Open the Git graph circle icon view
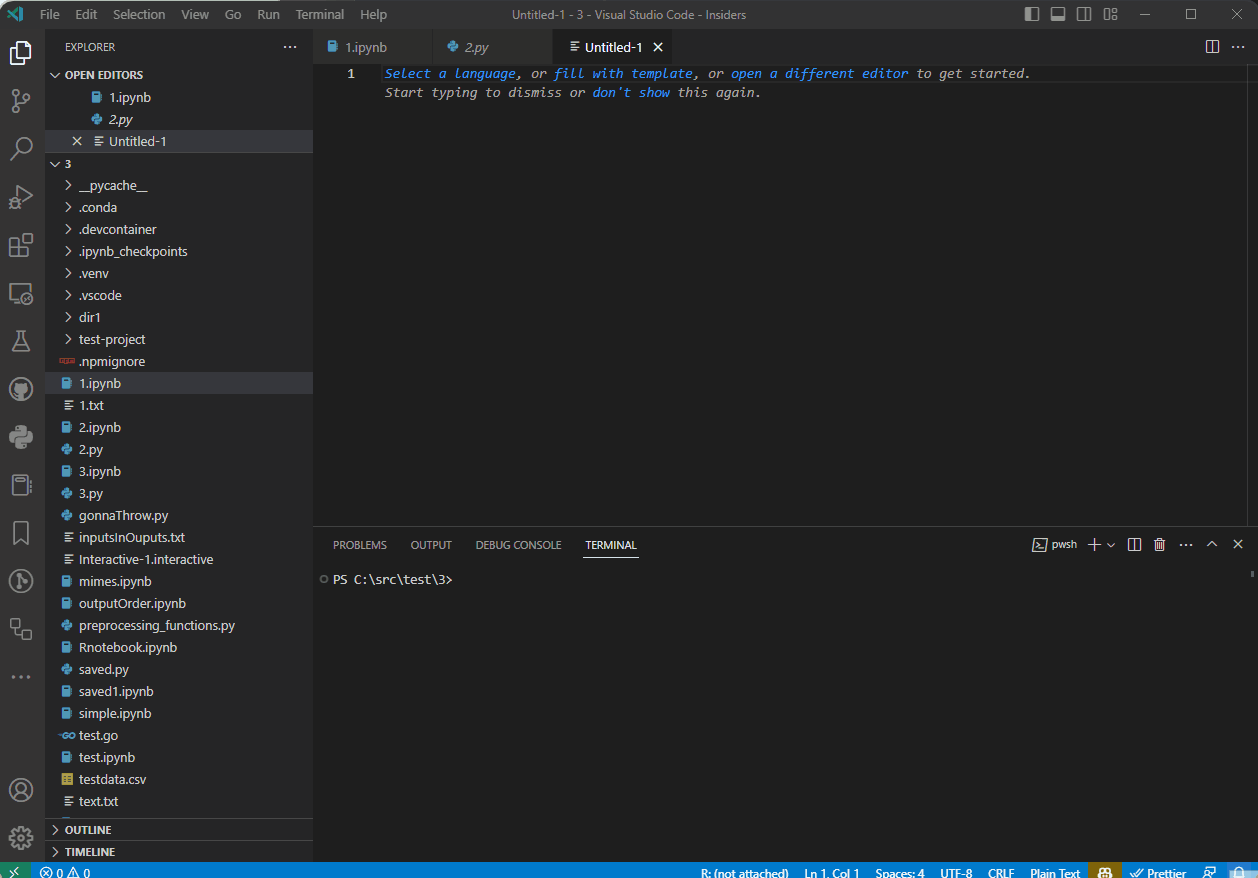The height and width of the screenshot is (878, 1258). click(x=21, y=581)
